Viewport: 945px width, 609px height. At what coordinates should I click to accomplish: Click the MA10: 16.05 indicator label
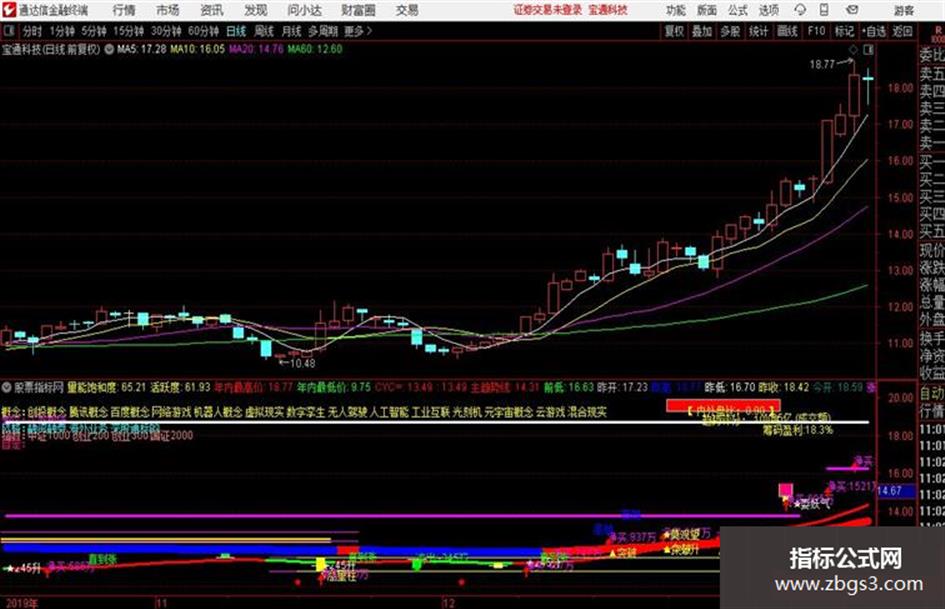tap(198, 49)
